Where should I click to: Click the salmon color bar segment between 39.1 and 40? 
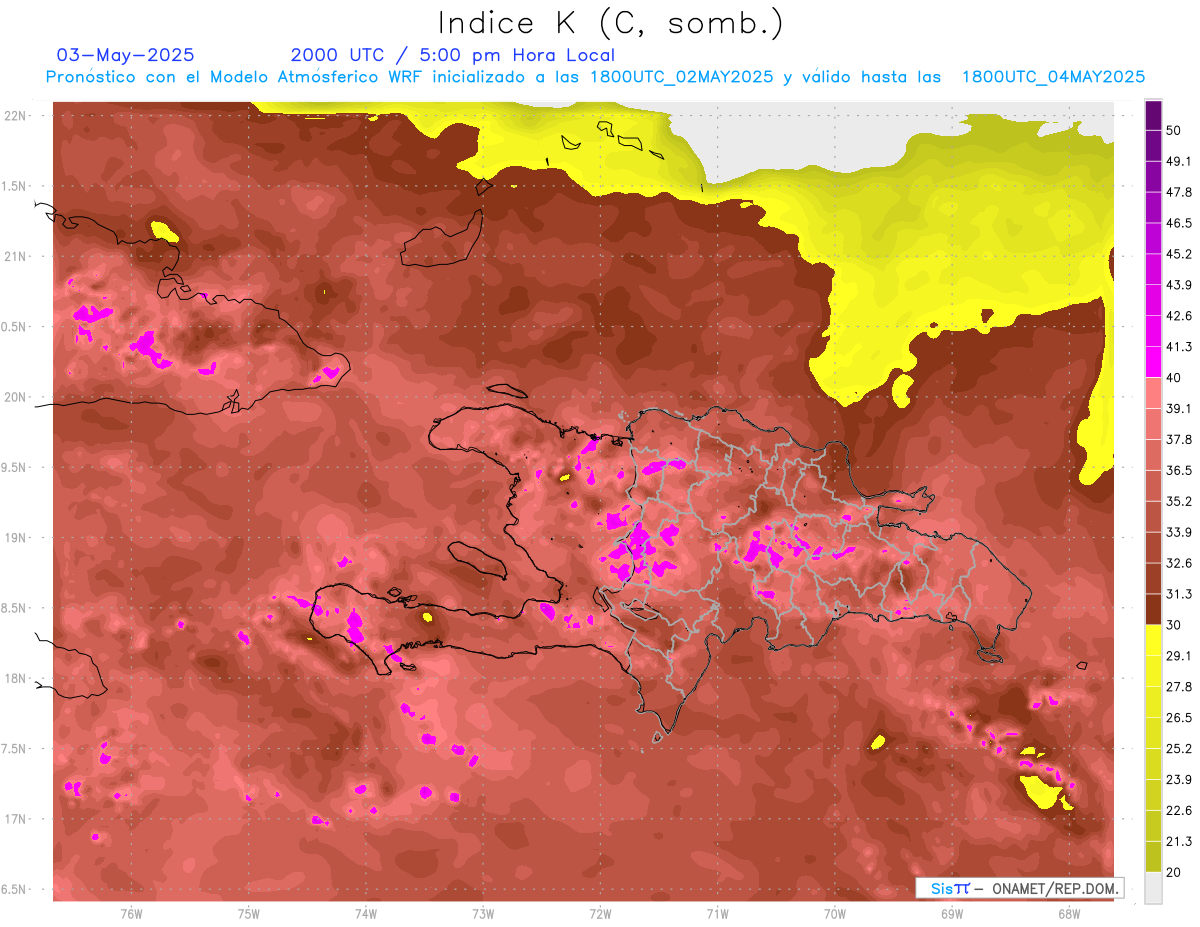(1153, 392)
